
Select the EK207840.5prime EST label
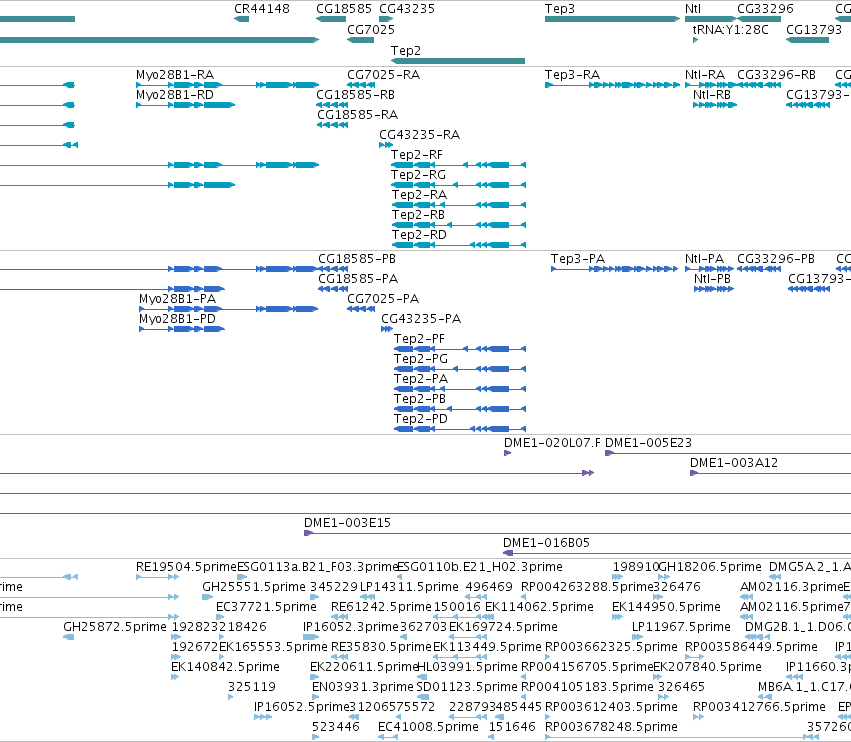click(708, 667)
